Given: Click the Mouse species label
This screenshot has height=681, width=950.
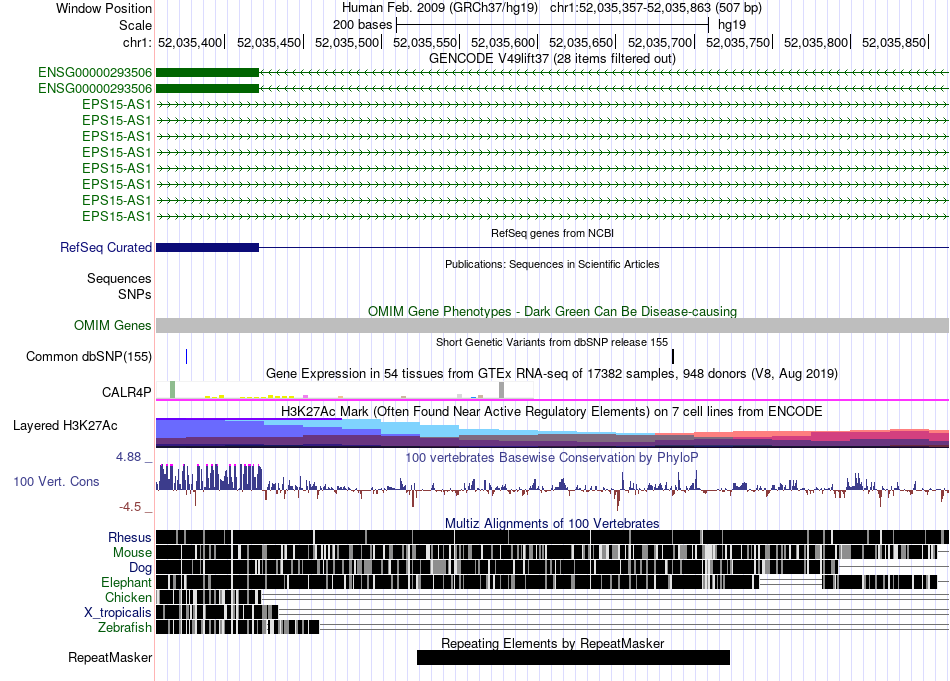Looking at the screenshot, I should click(132, 553).
